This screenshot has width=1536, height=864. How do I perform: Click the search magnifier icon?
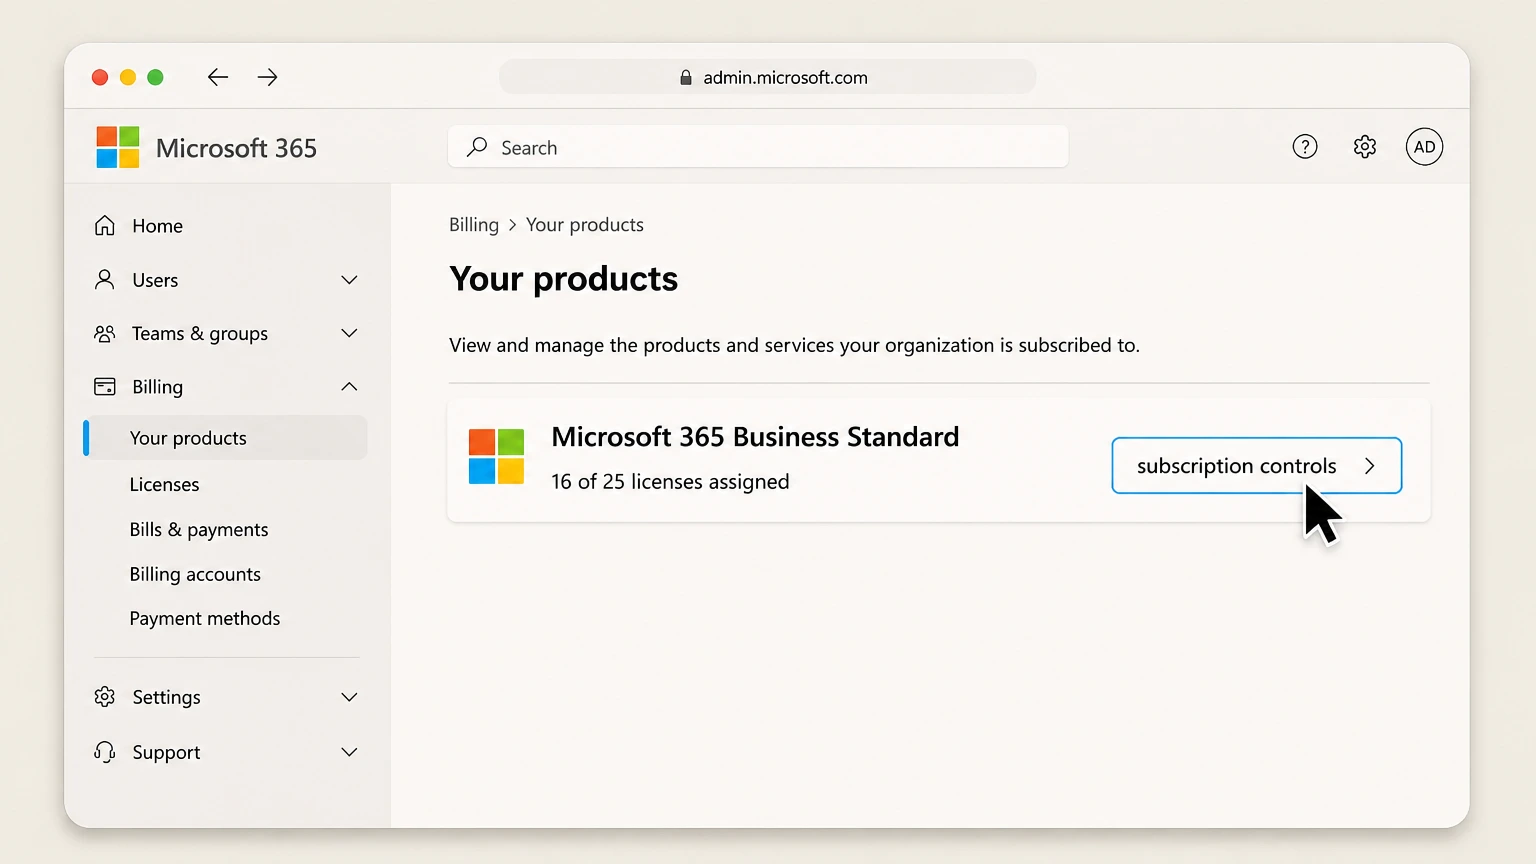pos(477,147)
